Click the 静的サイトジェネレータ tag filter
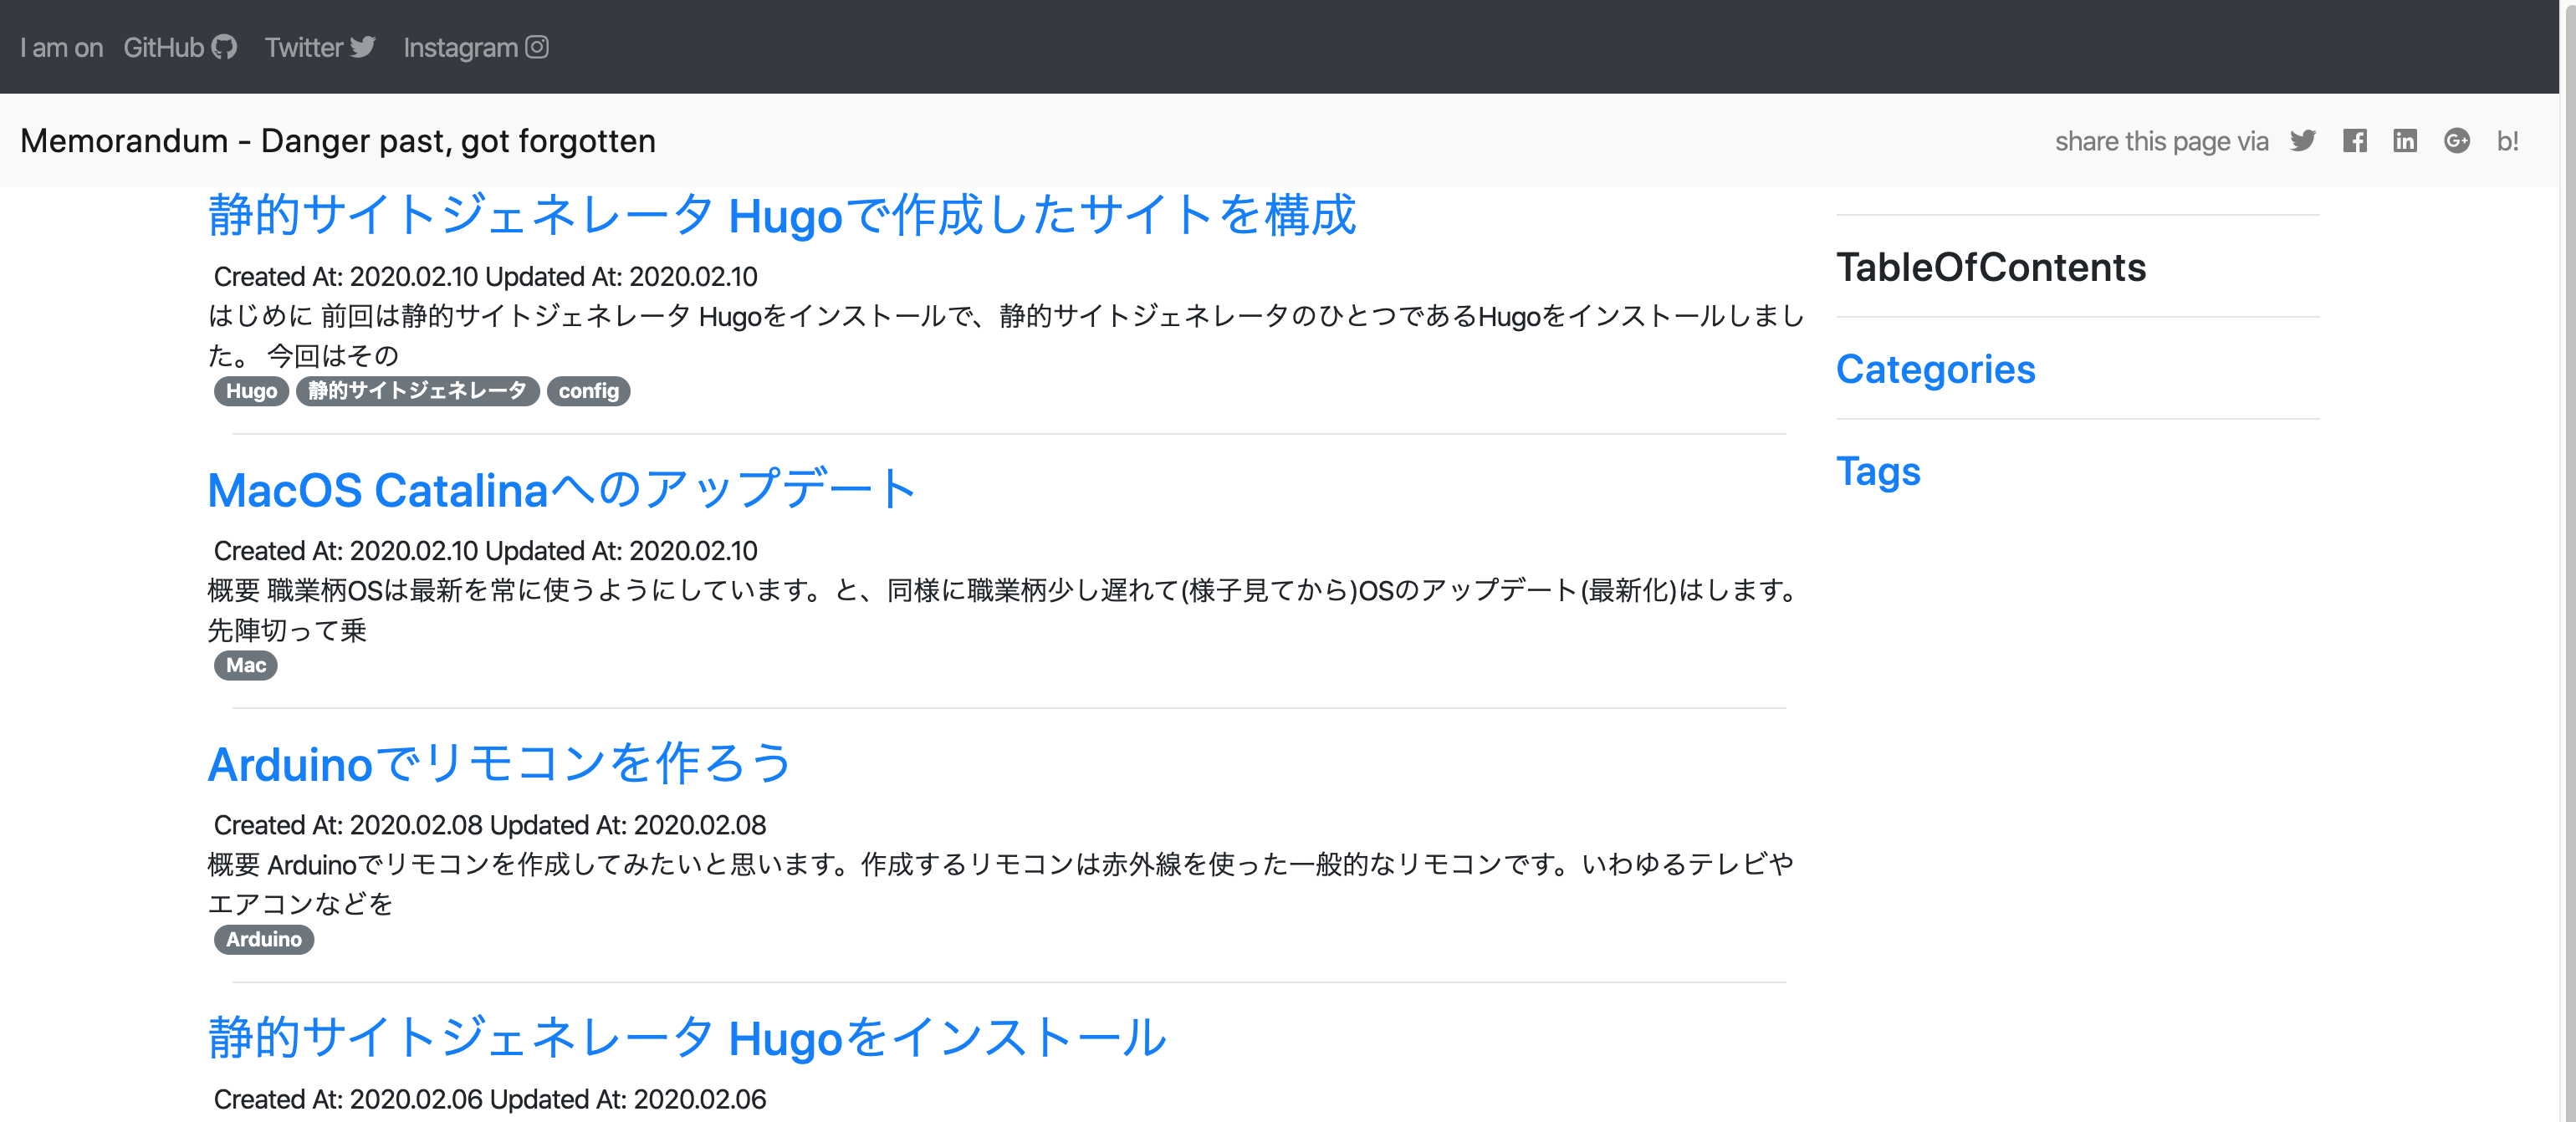 coord(417,391)
